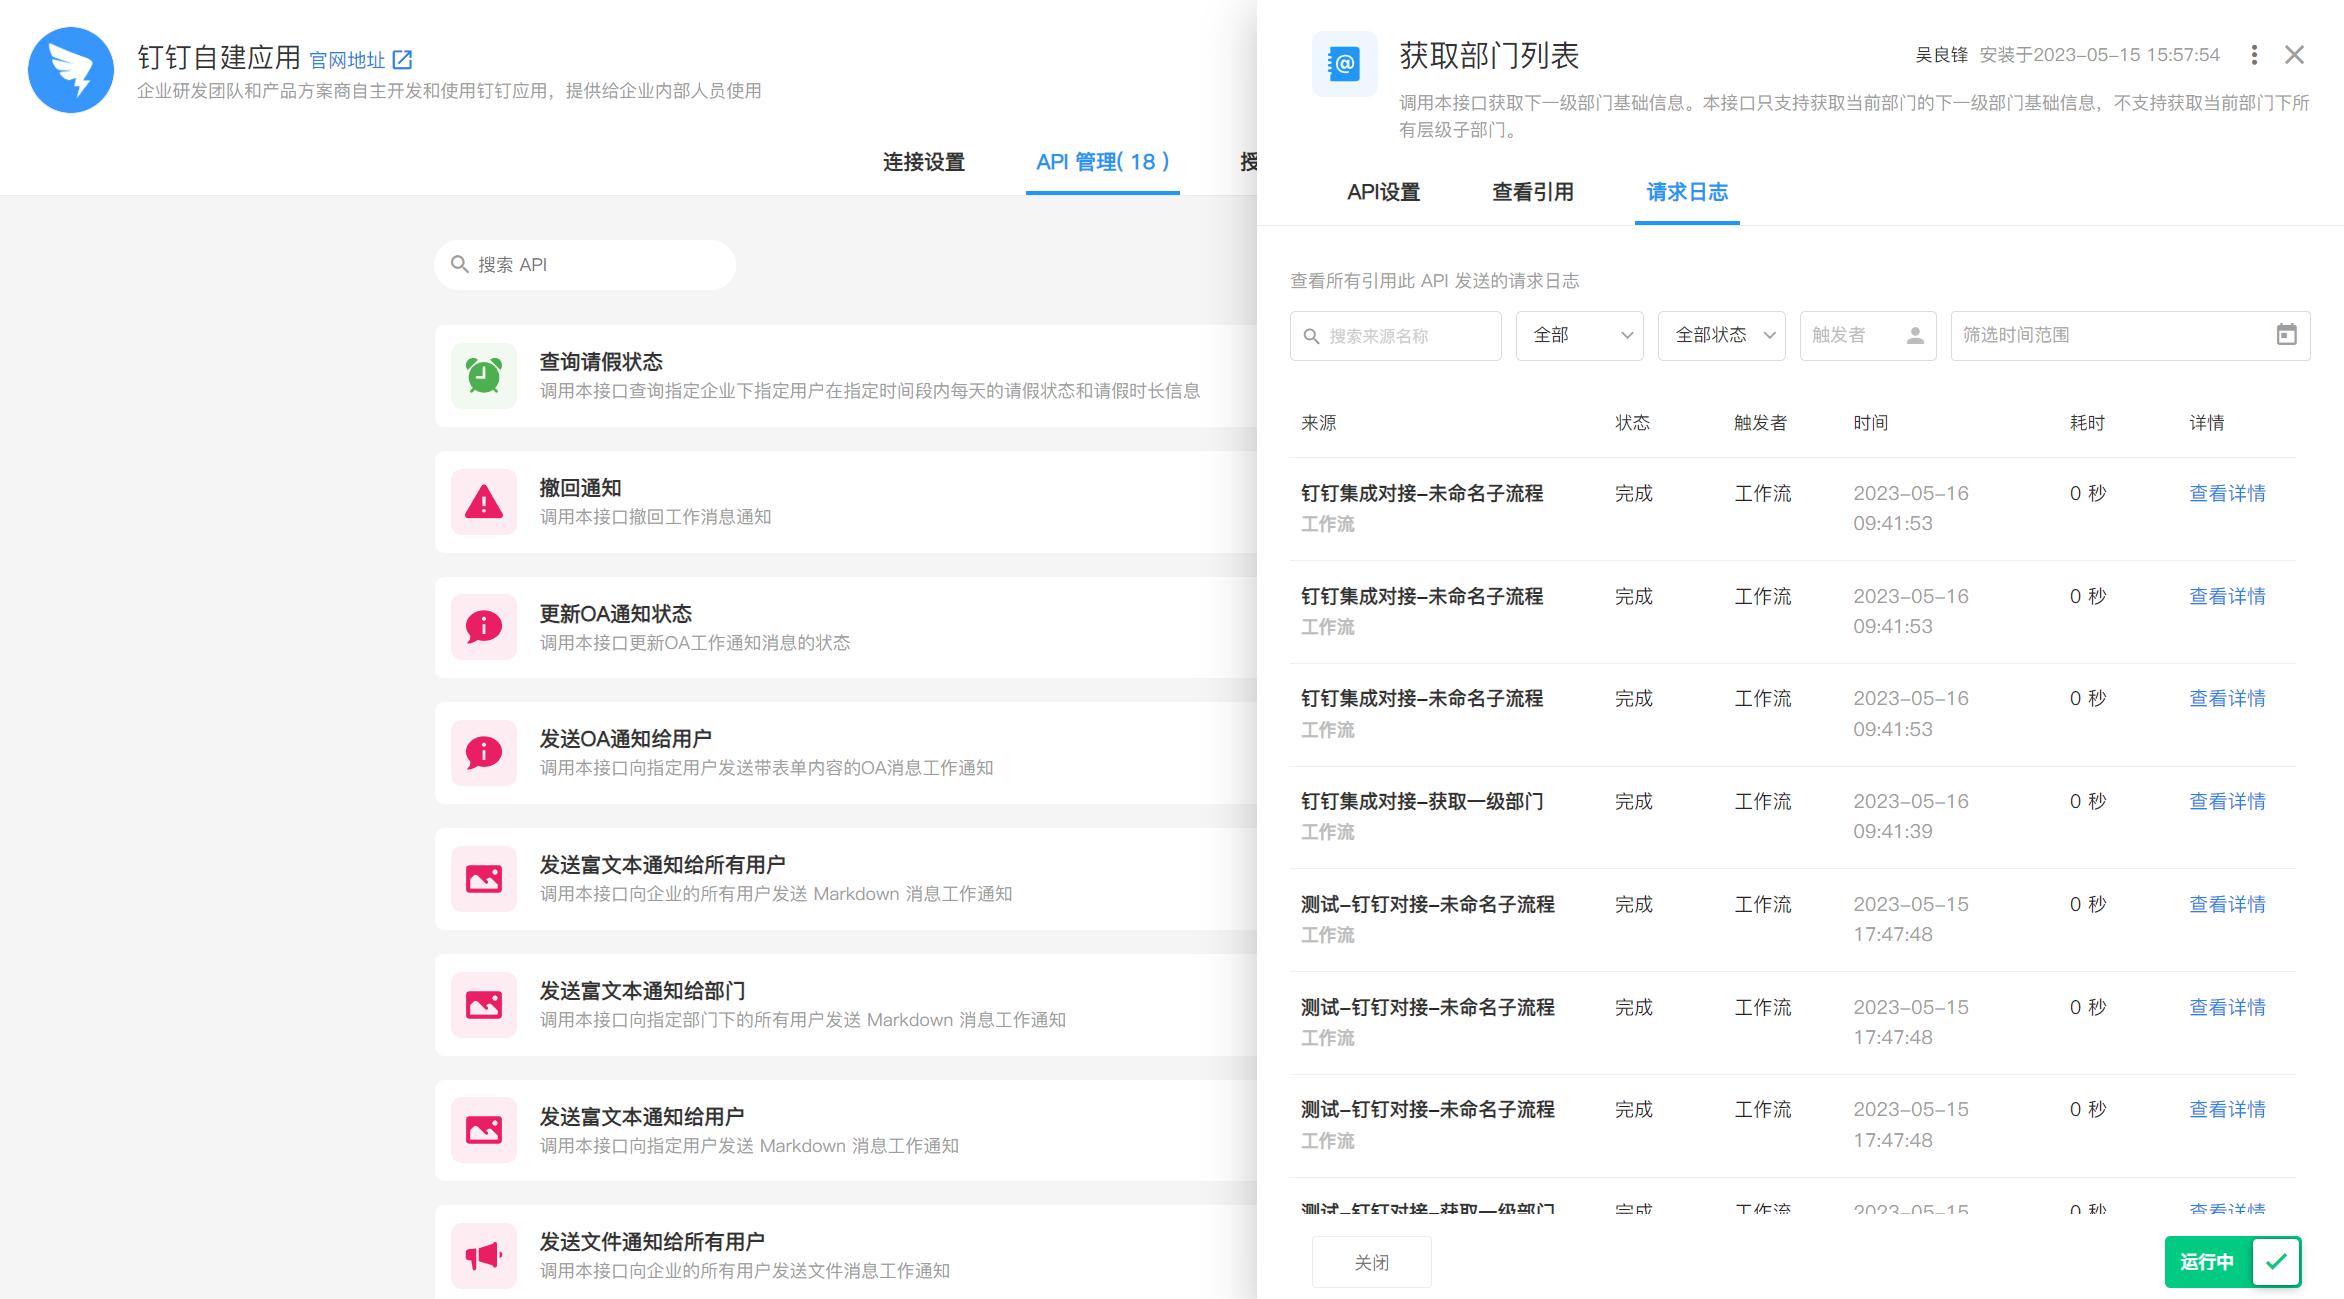The width and height of the screenshot is (2344, 1299).
Task: Open the 发送富文本通知给所有用户 API entry
Action: 846,879
